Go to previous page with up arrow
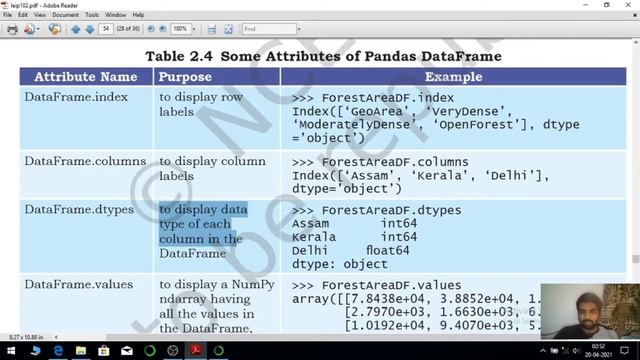The width and height of the screenshot is (640, 360). pyautogui.click(x=76, y=29)
